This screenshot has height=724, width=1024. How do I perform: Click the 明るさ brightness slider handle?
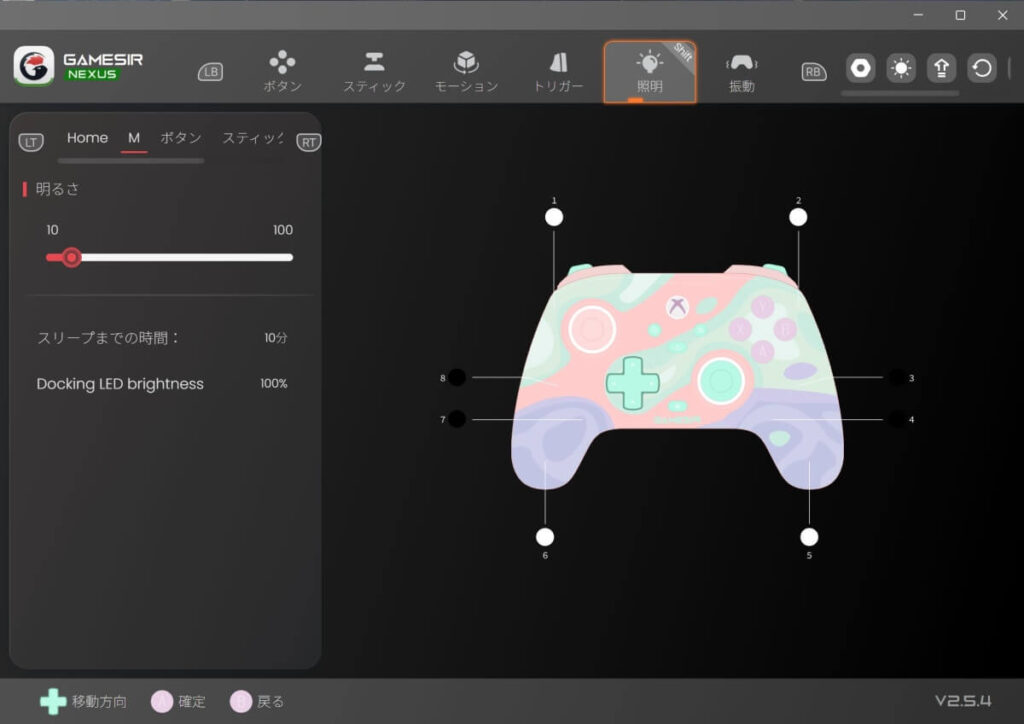pyautogui.click(x=71, y=257)
